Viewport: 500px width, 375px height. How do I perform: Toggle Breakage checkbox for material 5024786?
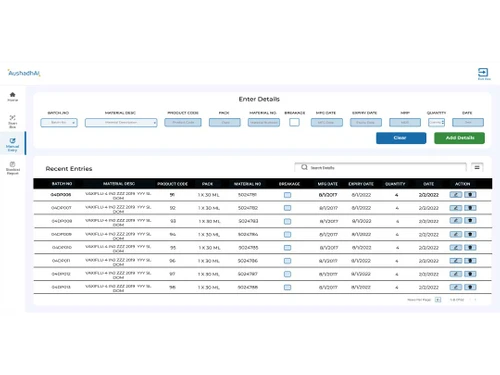pos(287,261)
